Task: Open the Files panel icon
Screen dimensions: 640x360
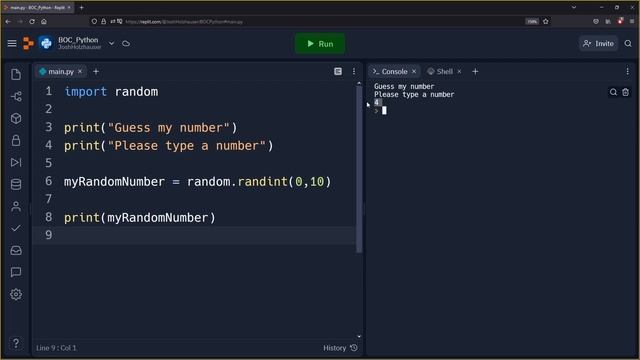Action: coord(16,74)
